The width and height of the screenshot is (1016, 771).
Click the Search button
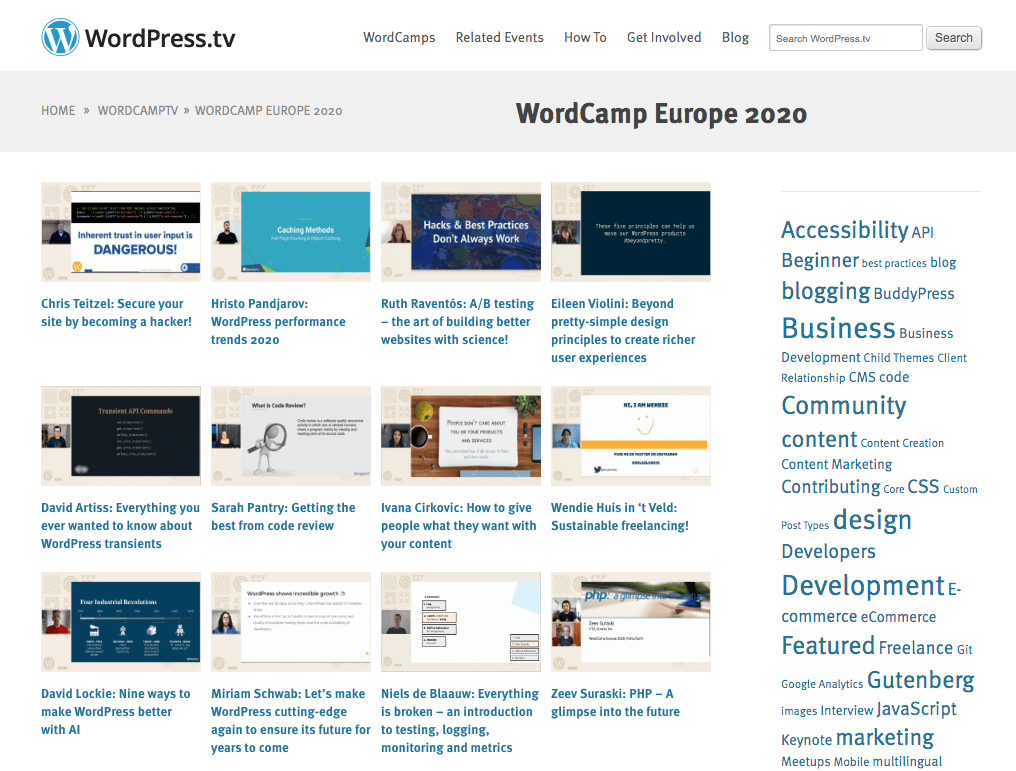[x=952, y=37]
